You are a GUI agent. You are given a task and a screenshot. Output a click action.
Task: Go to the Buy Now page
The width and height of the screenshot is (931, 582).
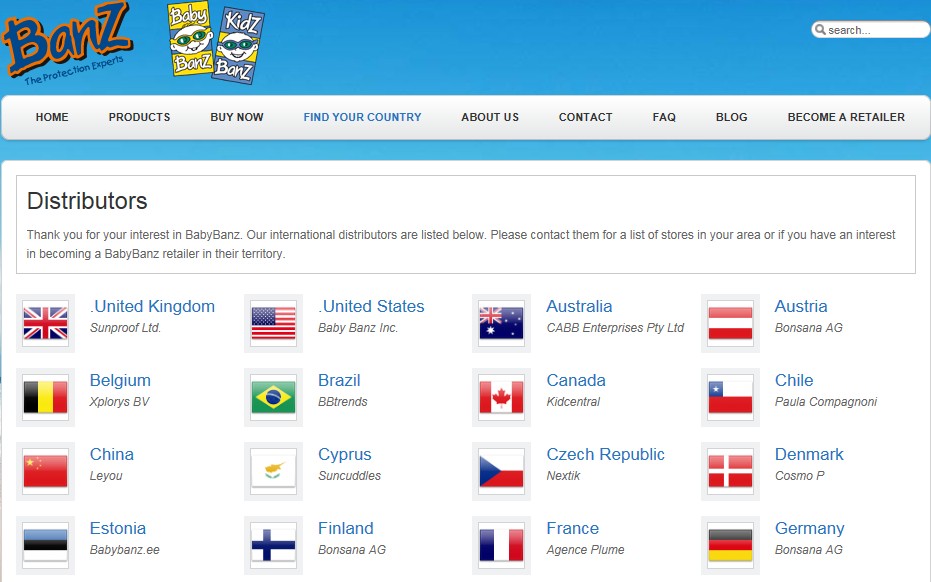(x=237, y=117)
